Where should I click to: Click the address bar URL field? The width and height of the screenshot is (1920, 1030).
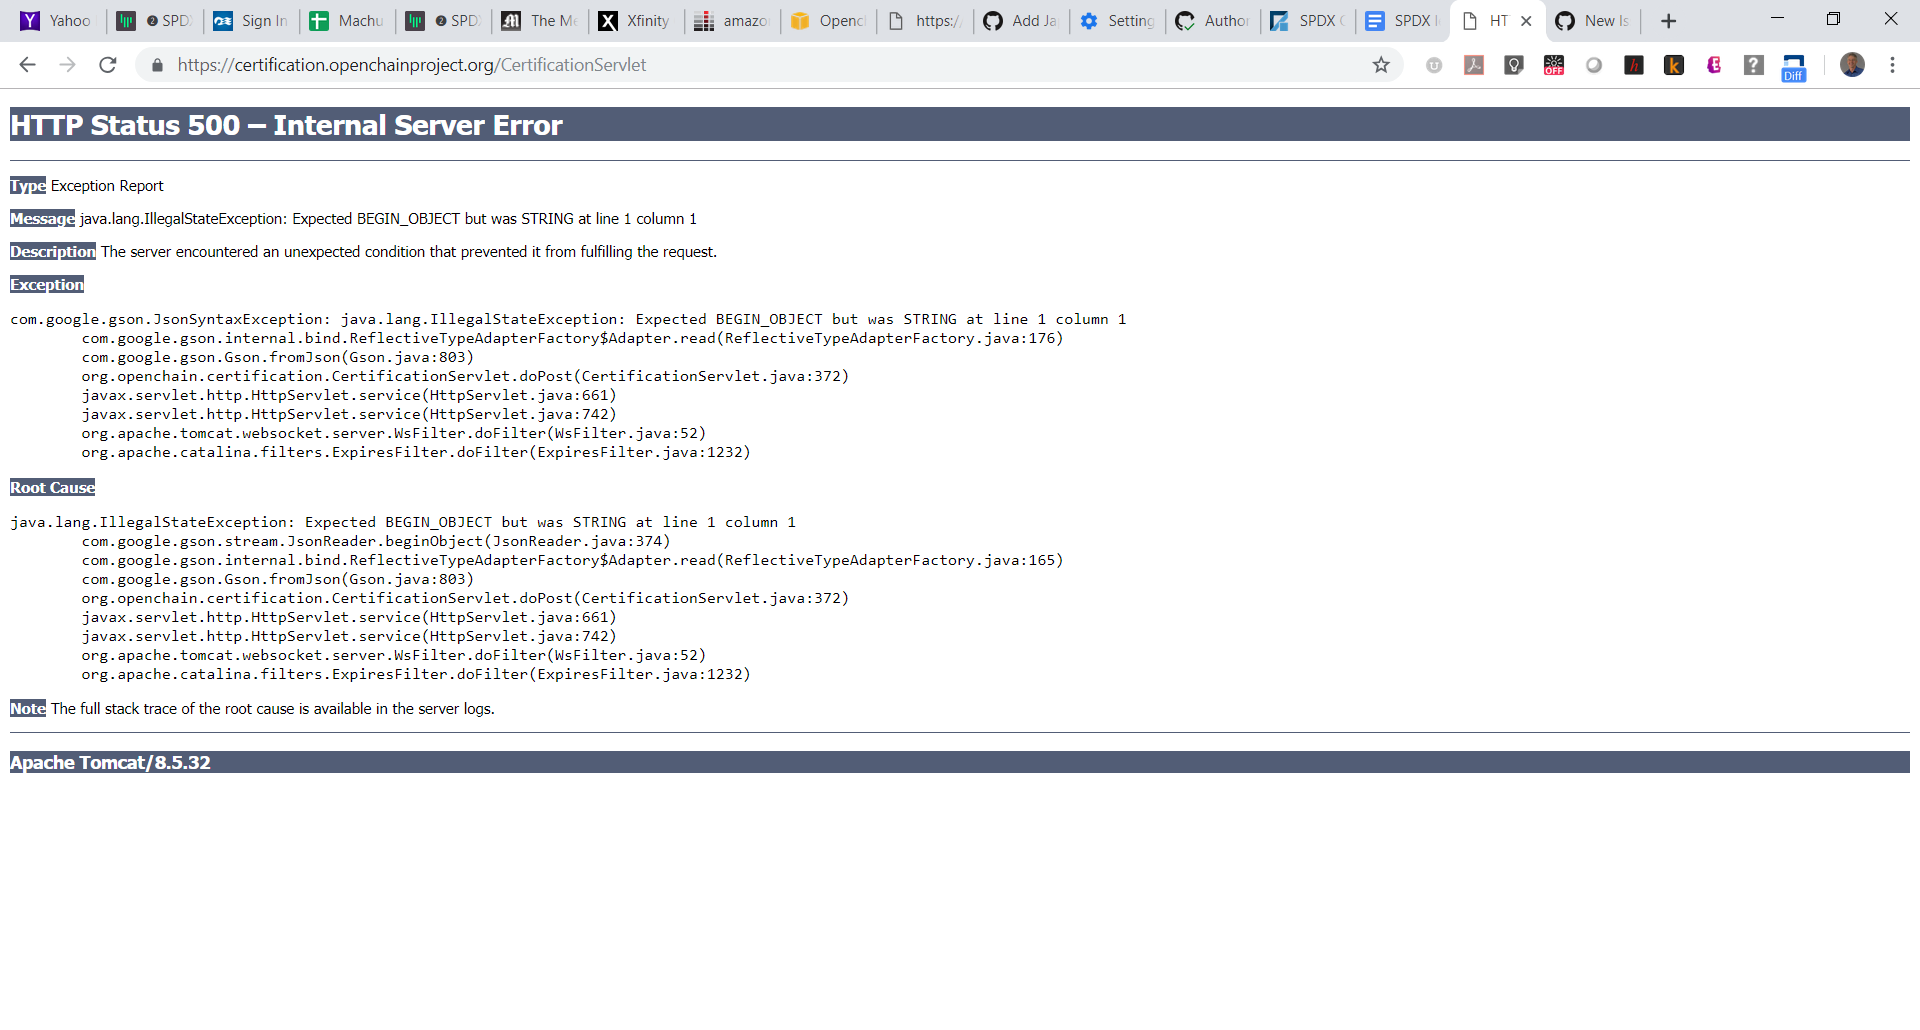(600, 65)
